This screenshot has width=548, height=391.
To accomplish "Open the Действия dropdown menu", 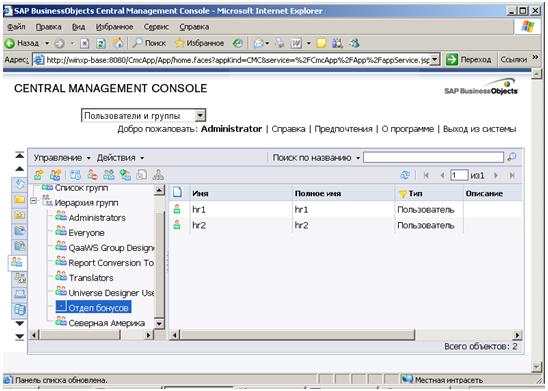I will [120, 158].
